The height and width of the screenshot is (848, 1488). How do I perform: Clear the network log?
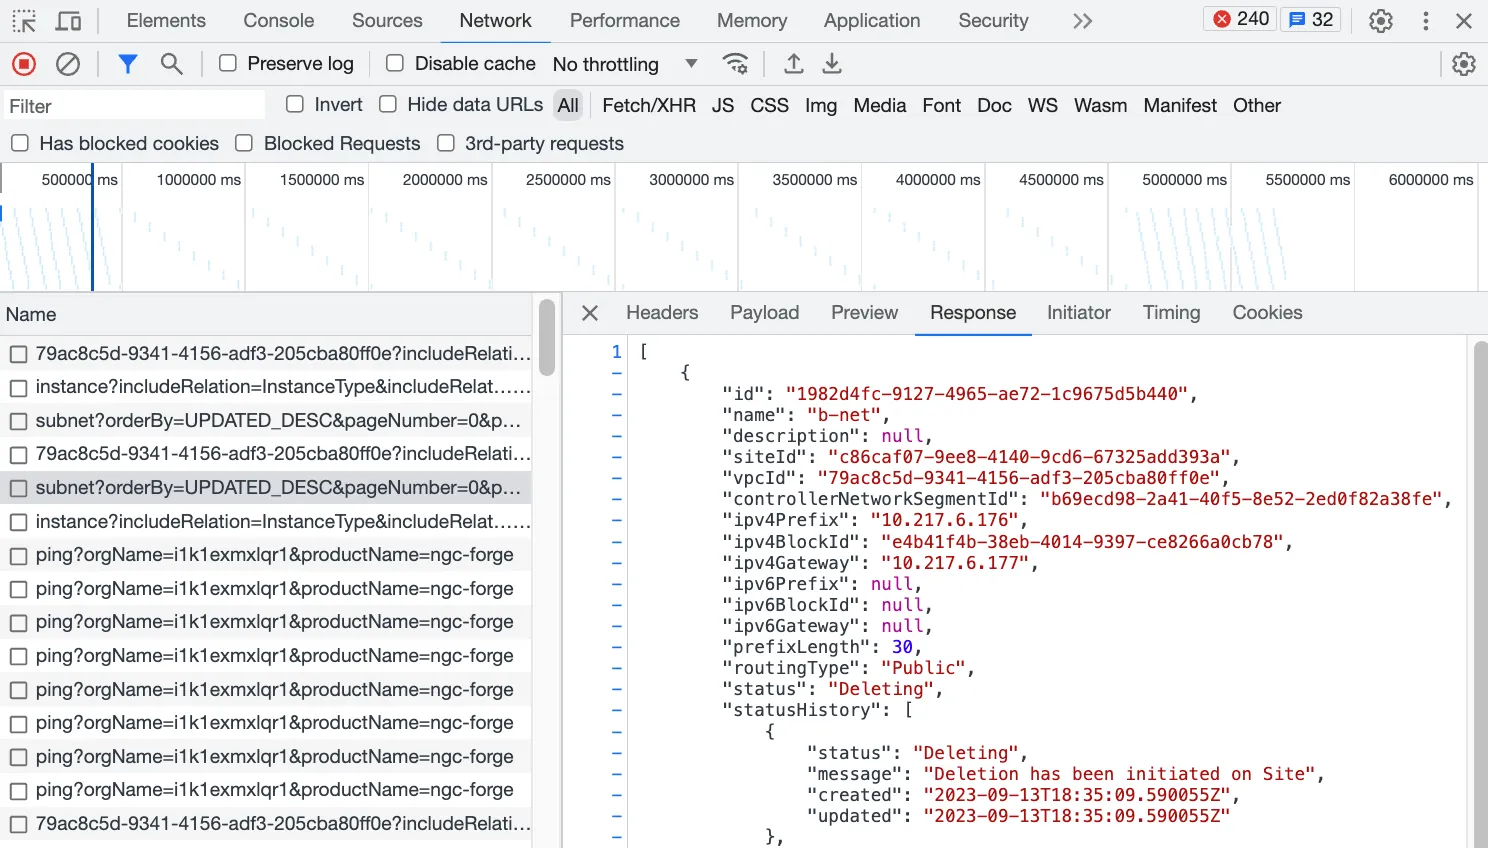(x=68, y=64)
